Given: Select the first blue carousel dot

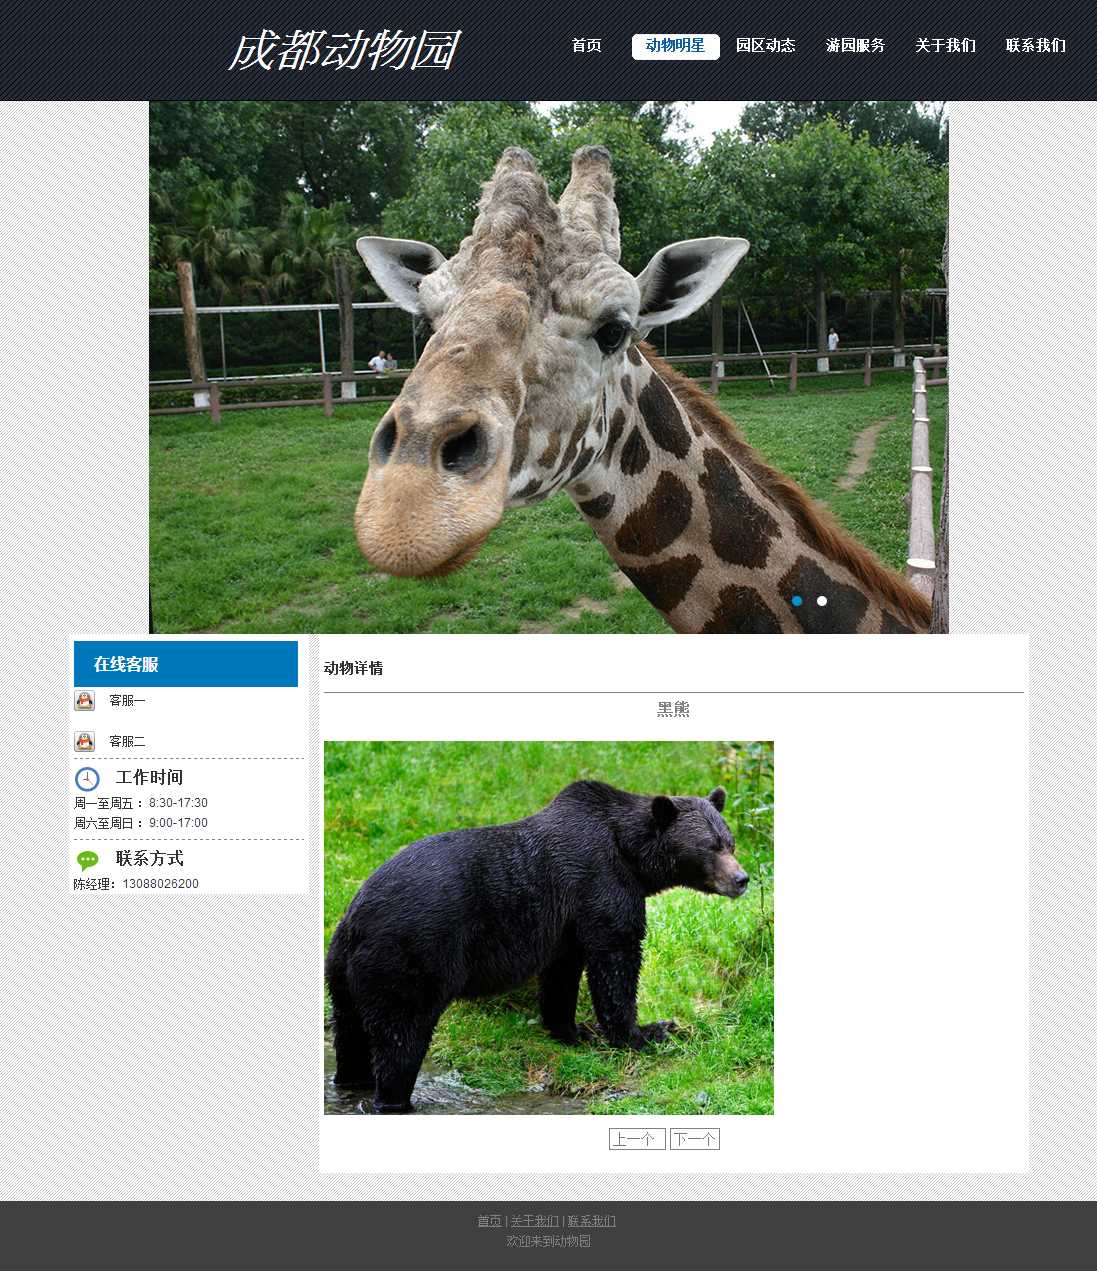Looking at the screenshot, I should tap(797, 601).
